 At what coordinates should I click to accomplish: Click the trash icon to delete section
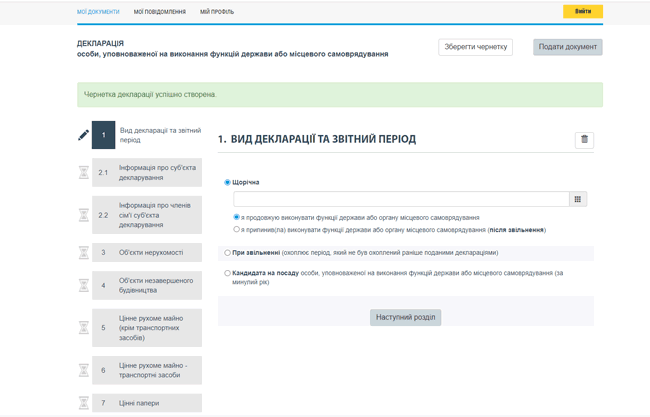point(584,140)
